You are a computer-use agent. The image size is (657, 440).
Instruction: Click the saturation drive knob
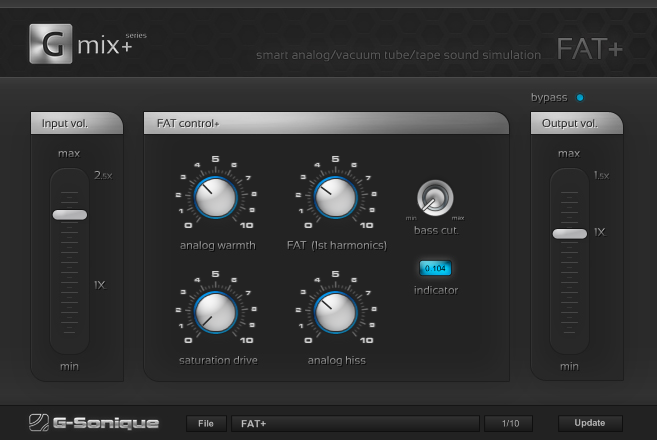click(215, 312)
